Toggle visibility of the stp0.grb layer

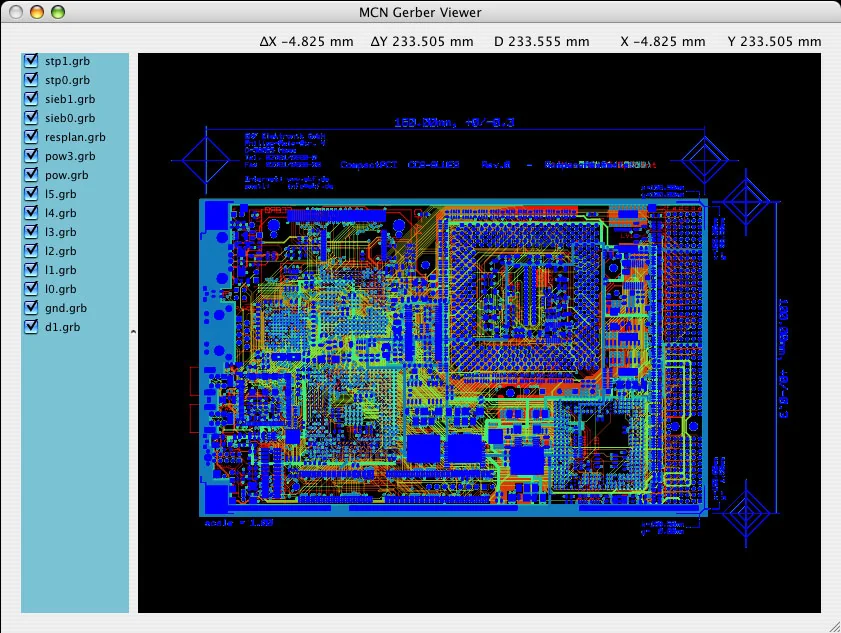tap(30, 79)
